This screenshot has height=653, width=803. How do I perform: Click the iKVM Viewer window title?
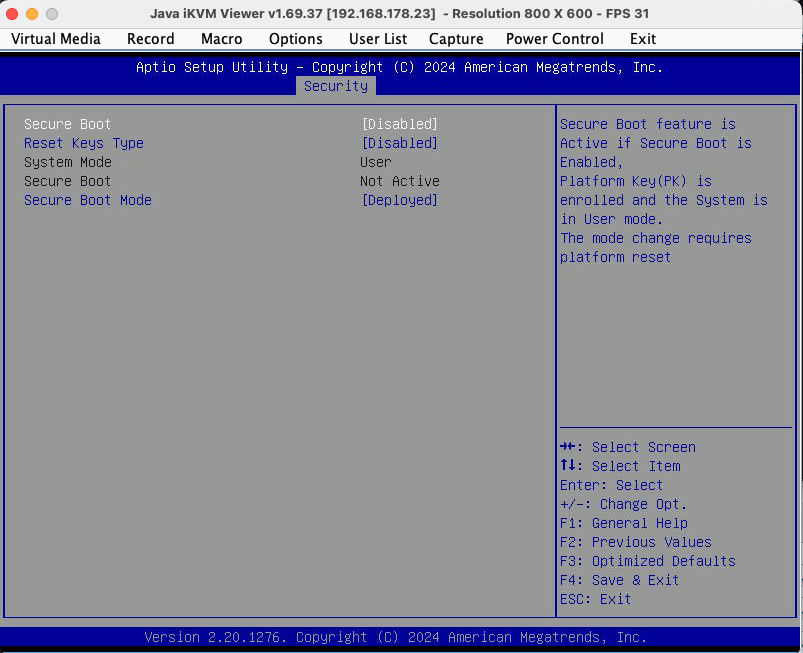399,14
